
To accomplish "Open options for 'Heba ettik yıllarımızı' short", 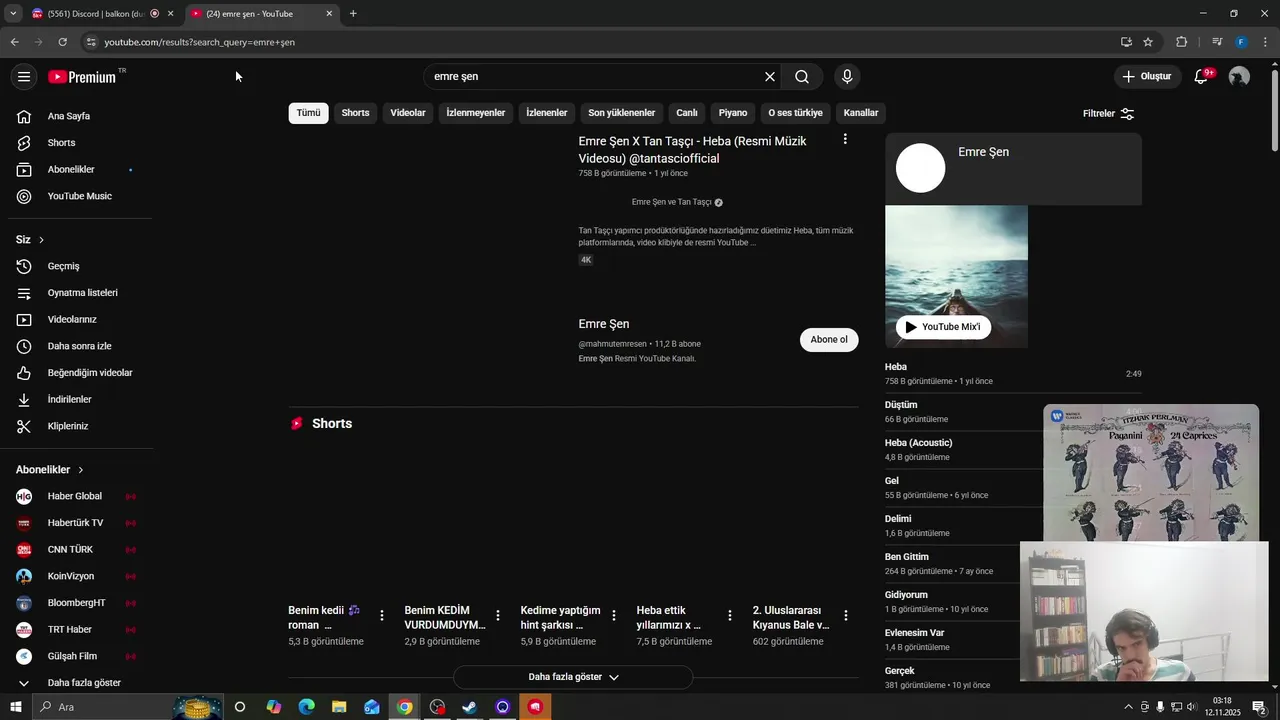I will (x=729, y=616).
